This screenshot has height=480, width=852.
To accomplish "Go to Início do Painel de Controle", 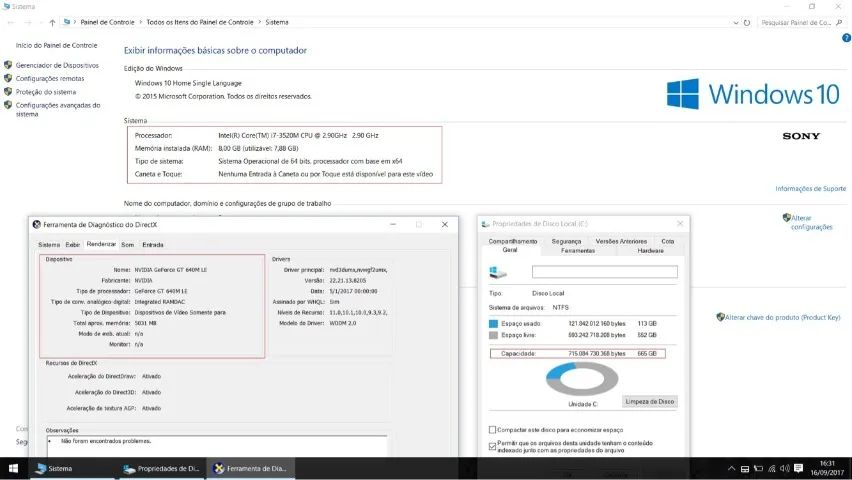I will 57,45.
